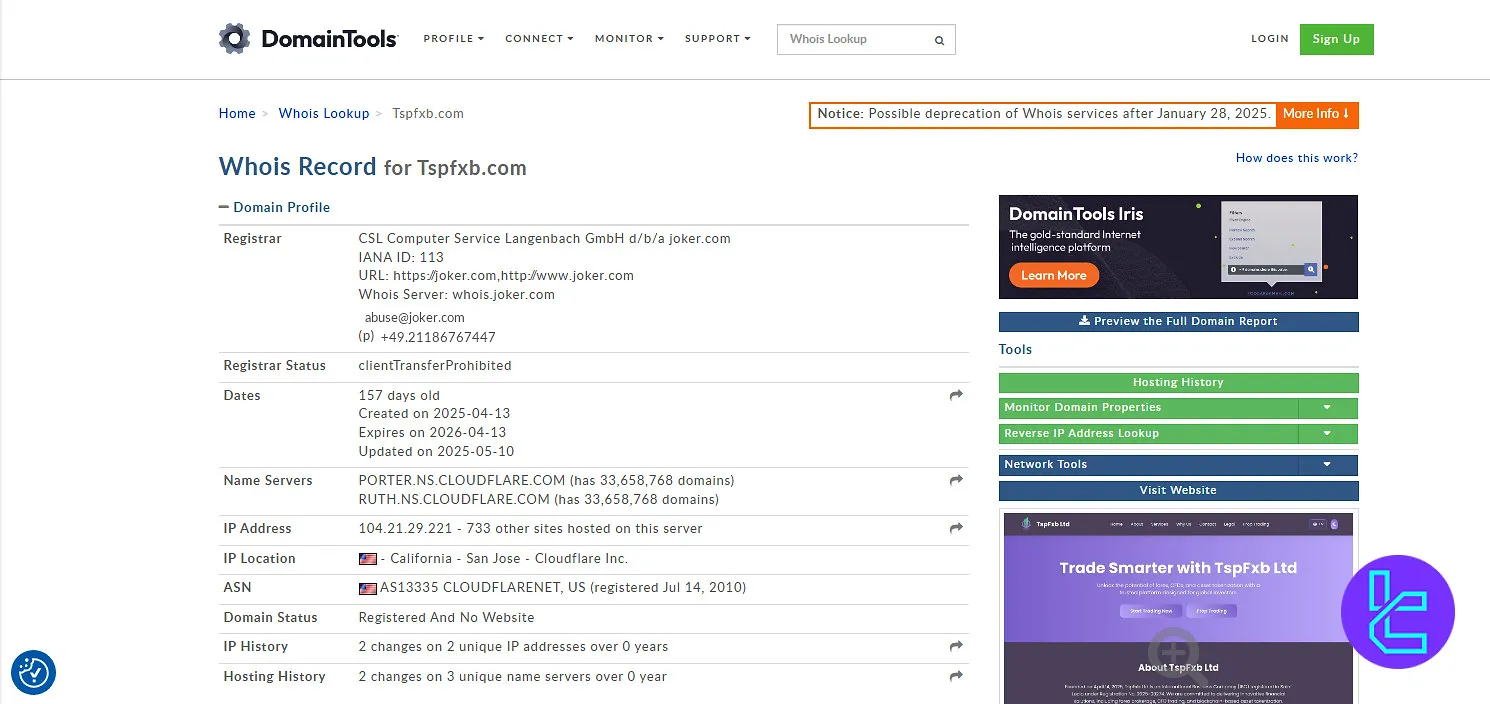
Task: Open the Network Tools dropdown
Action: tap(1327, 464)
